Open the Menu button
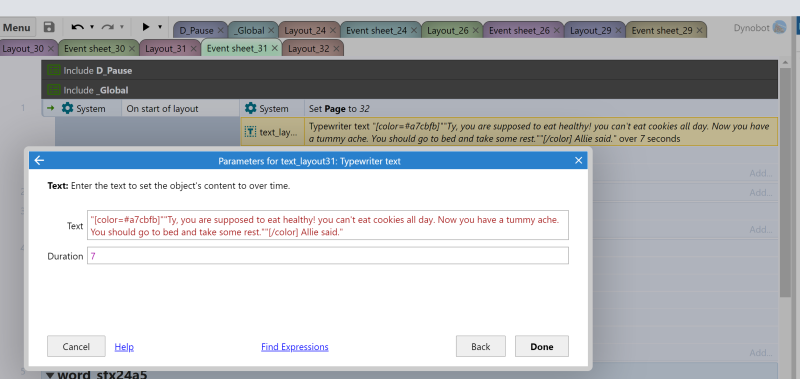Viewport: 800px width, 379px height. tap(18, 28)
